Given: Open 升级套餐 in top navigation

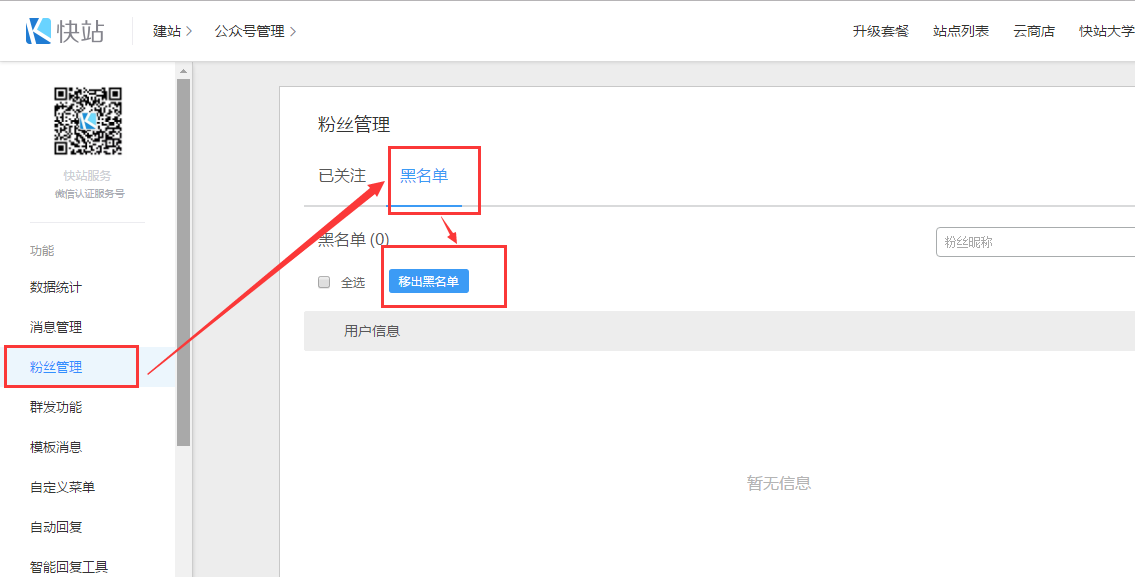Looking at the screenshot, I should 880,31.
